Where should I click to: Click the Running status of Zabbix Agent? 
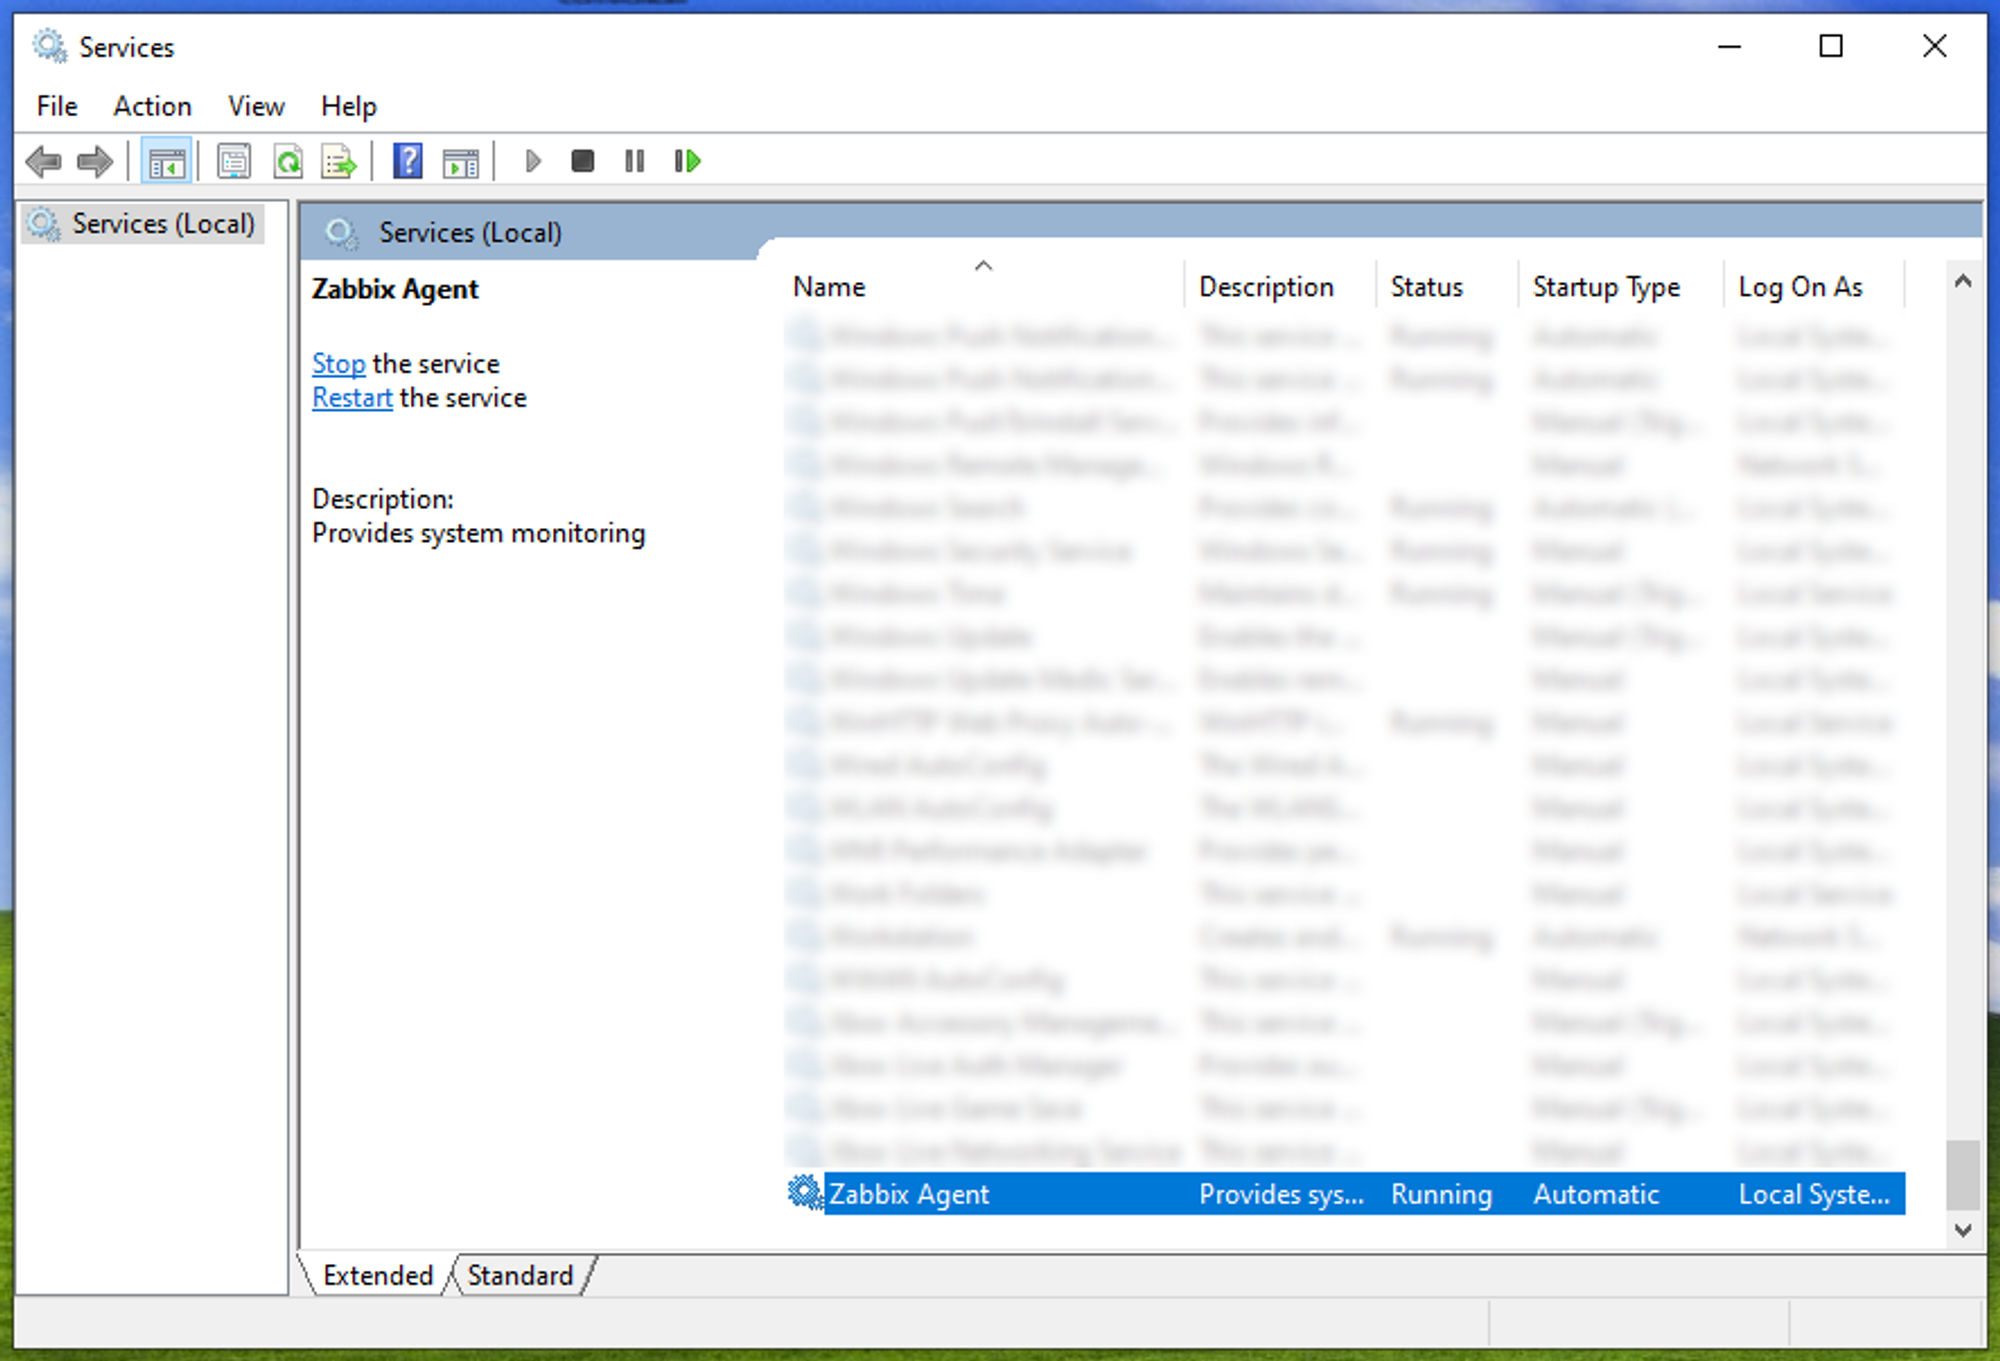point(1441,1194)
